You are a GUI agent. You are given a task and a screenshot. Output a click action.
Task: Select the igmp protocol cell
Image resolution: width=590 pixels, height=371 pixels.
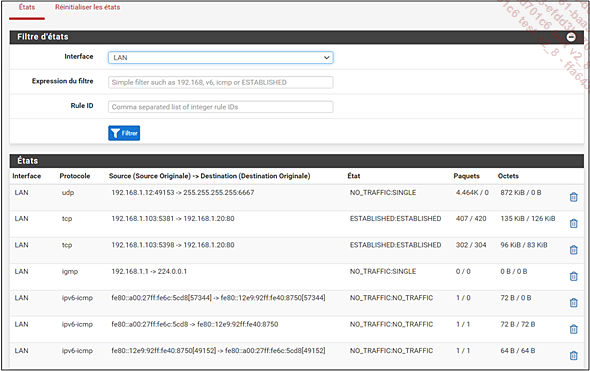tap(70, 272)
